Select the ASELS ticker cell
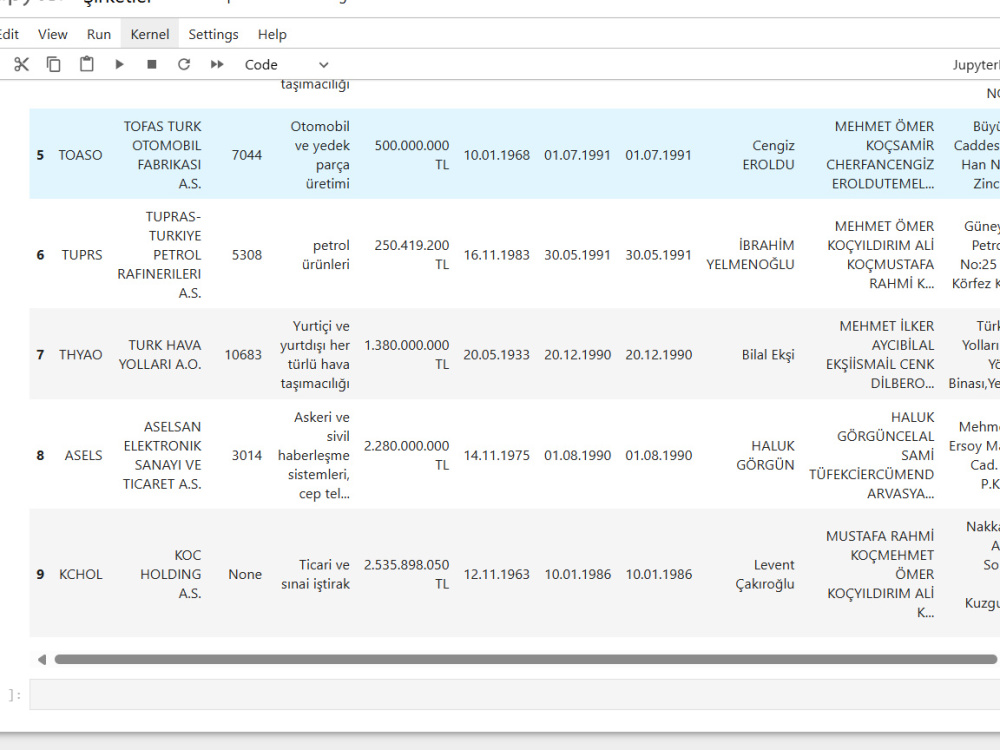Viewport: 1000px width, 750px height. [x=83, y=455]
